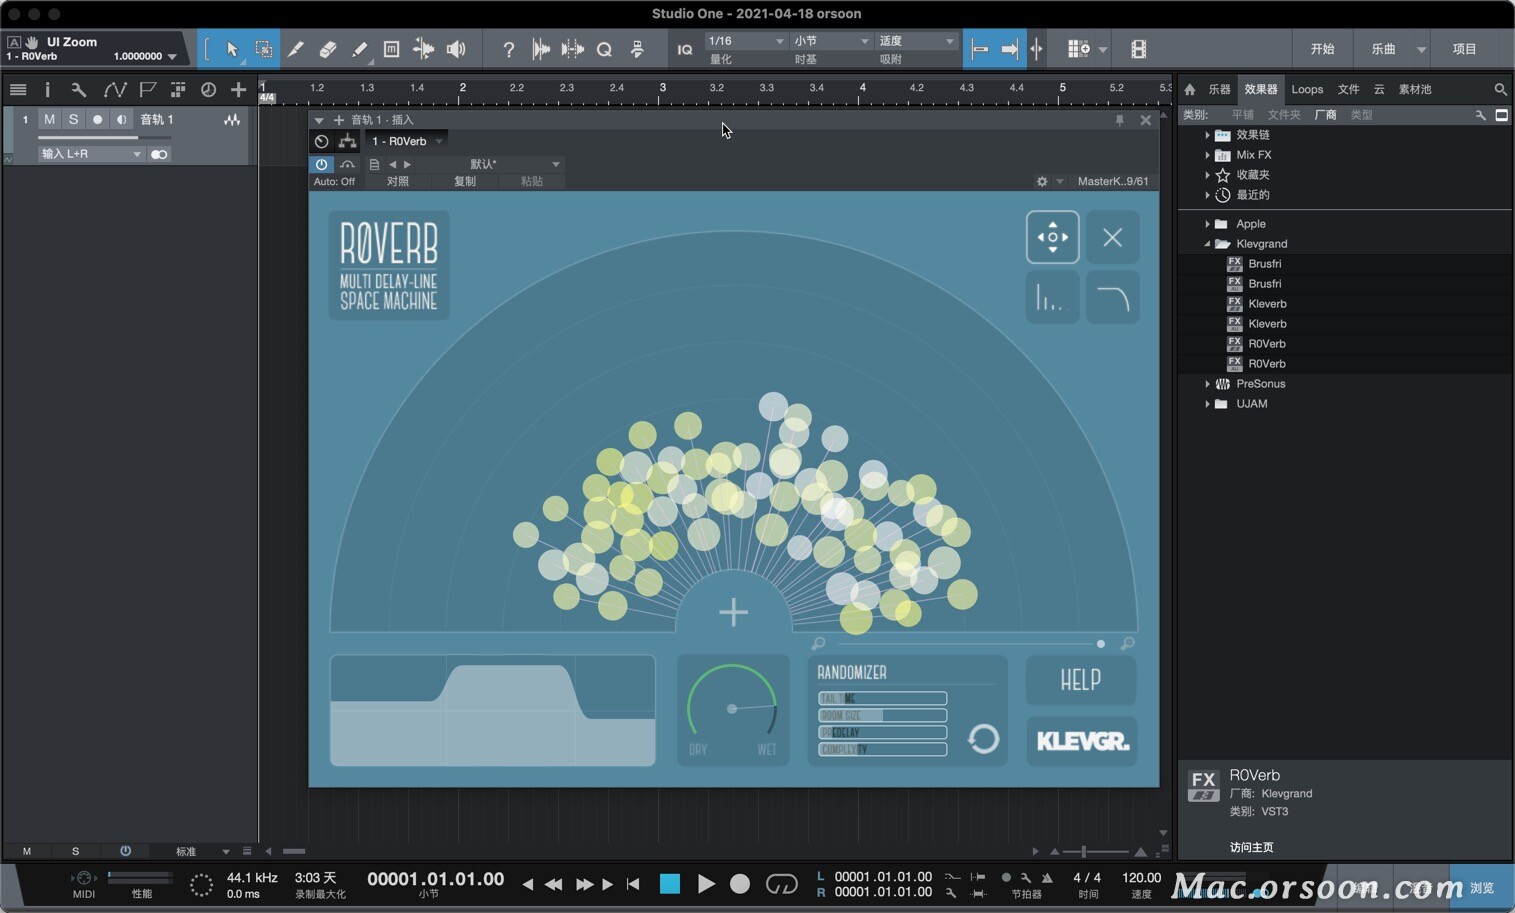
Task: Toggle Auto: Off automation mode
Action: point(334,181)
